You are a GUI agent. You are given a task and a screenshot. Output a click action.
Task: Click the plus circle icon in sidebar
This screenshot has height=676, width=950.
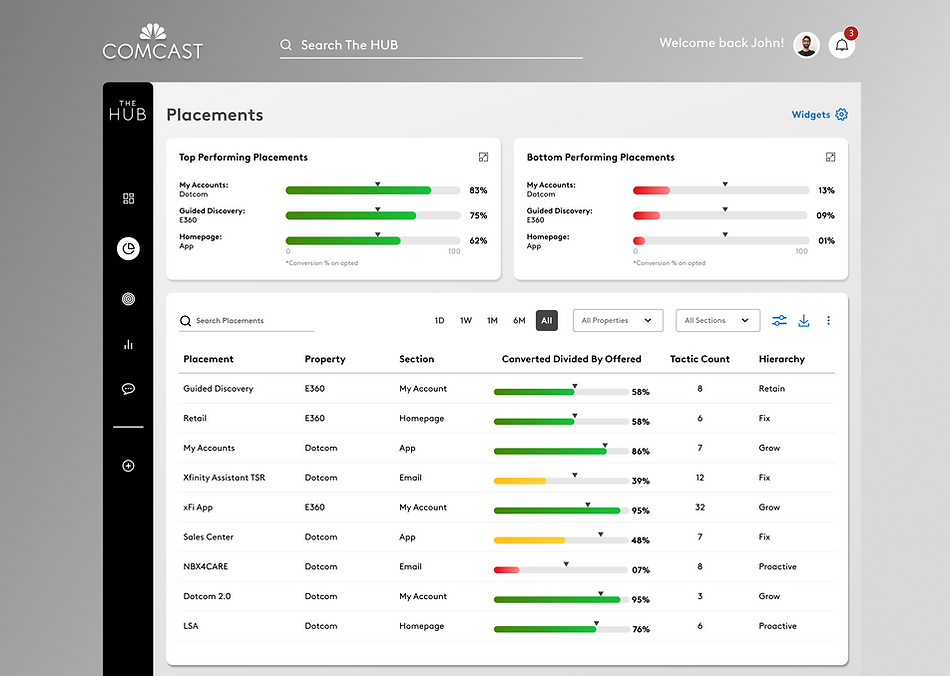[x=128, y=466]
